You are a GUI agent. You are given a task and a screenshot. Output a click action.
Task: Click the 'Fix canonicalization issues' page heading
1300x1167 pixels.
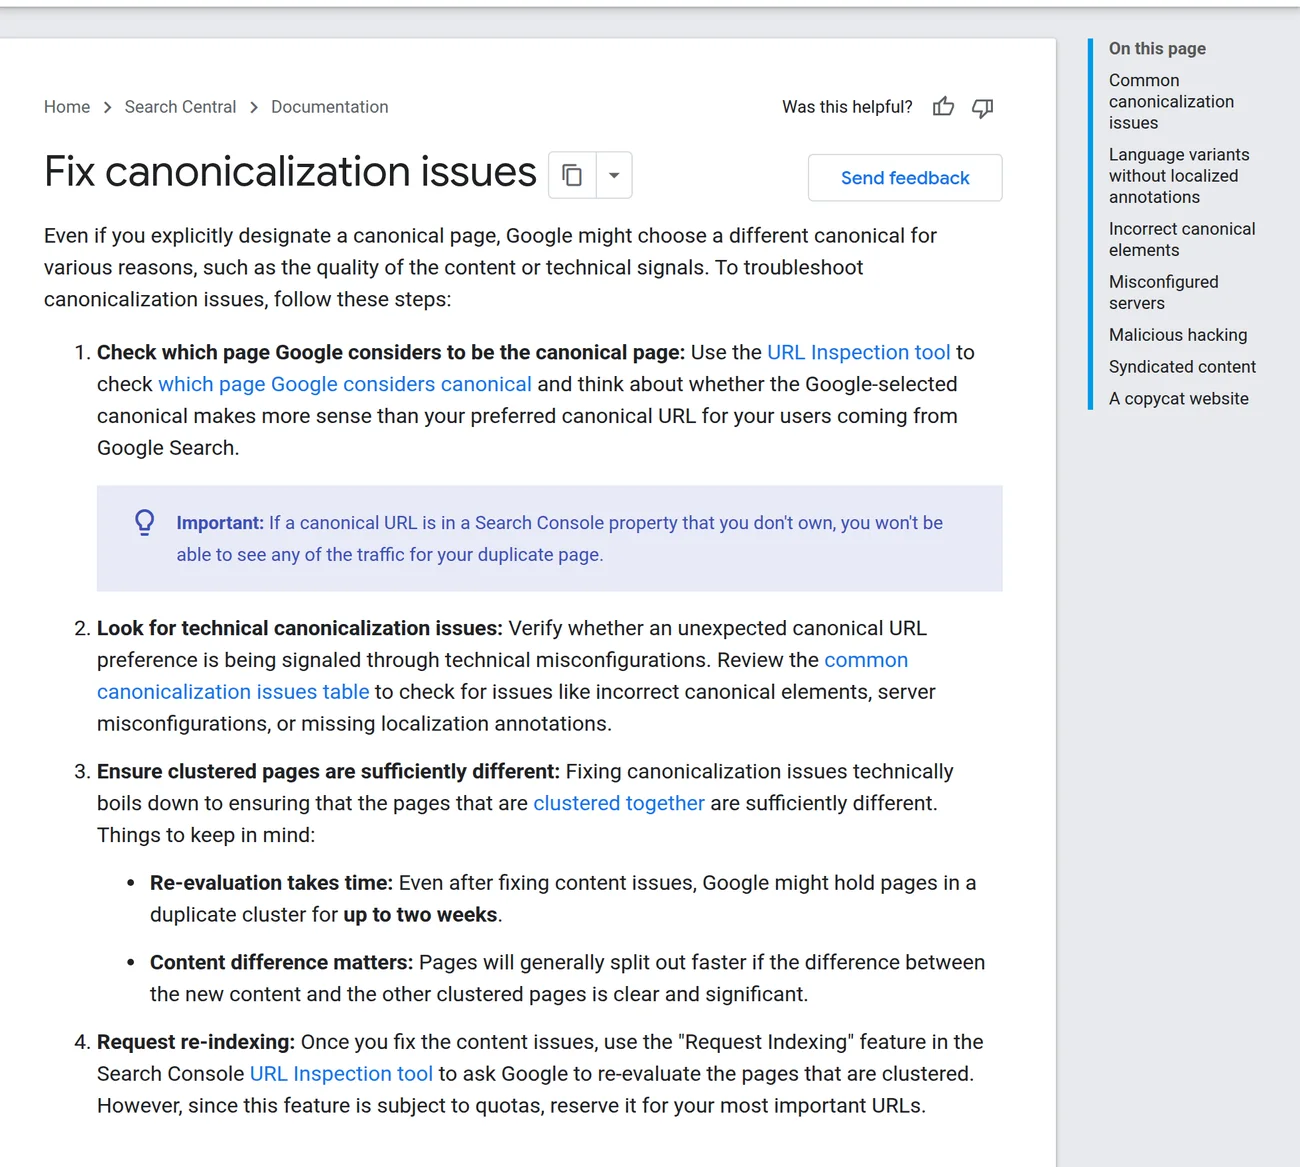tap(291, 172)
